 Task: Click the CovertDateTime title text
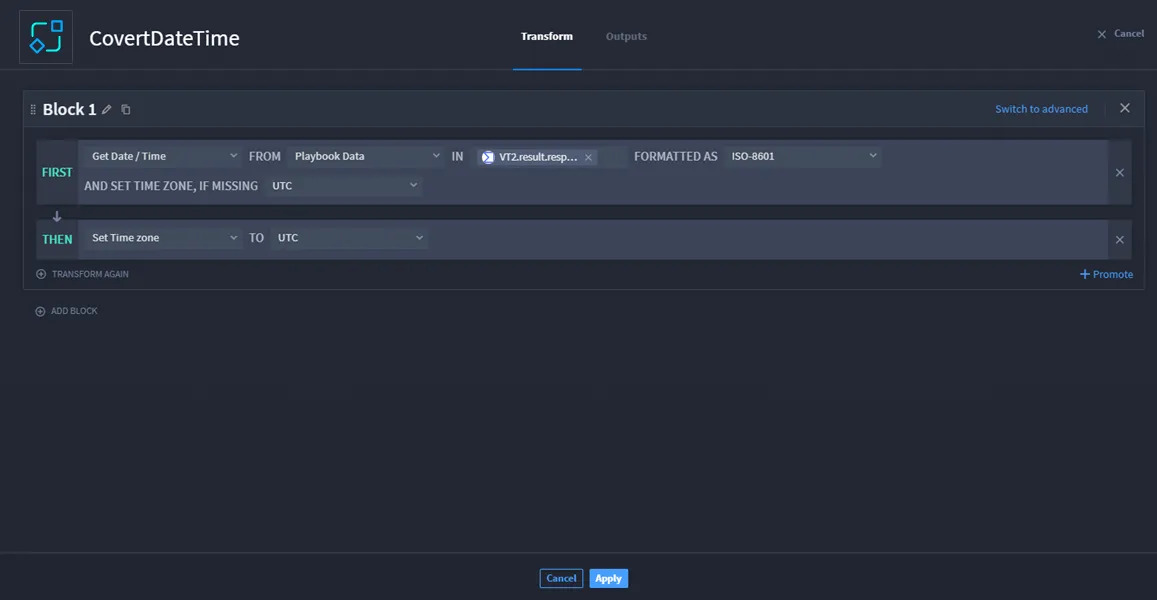coord(165,38)
